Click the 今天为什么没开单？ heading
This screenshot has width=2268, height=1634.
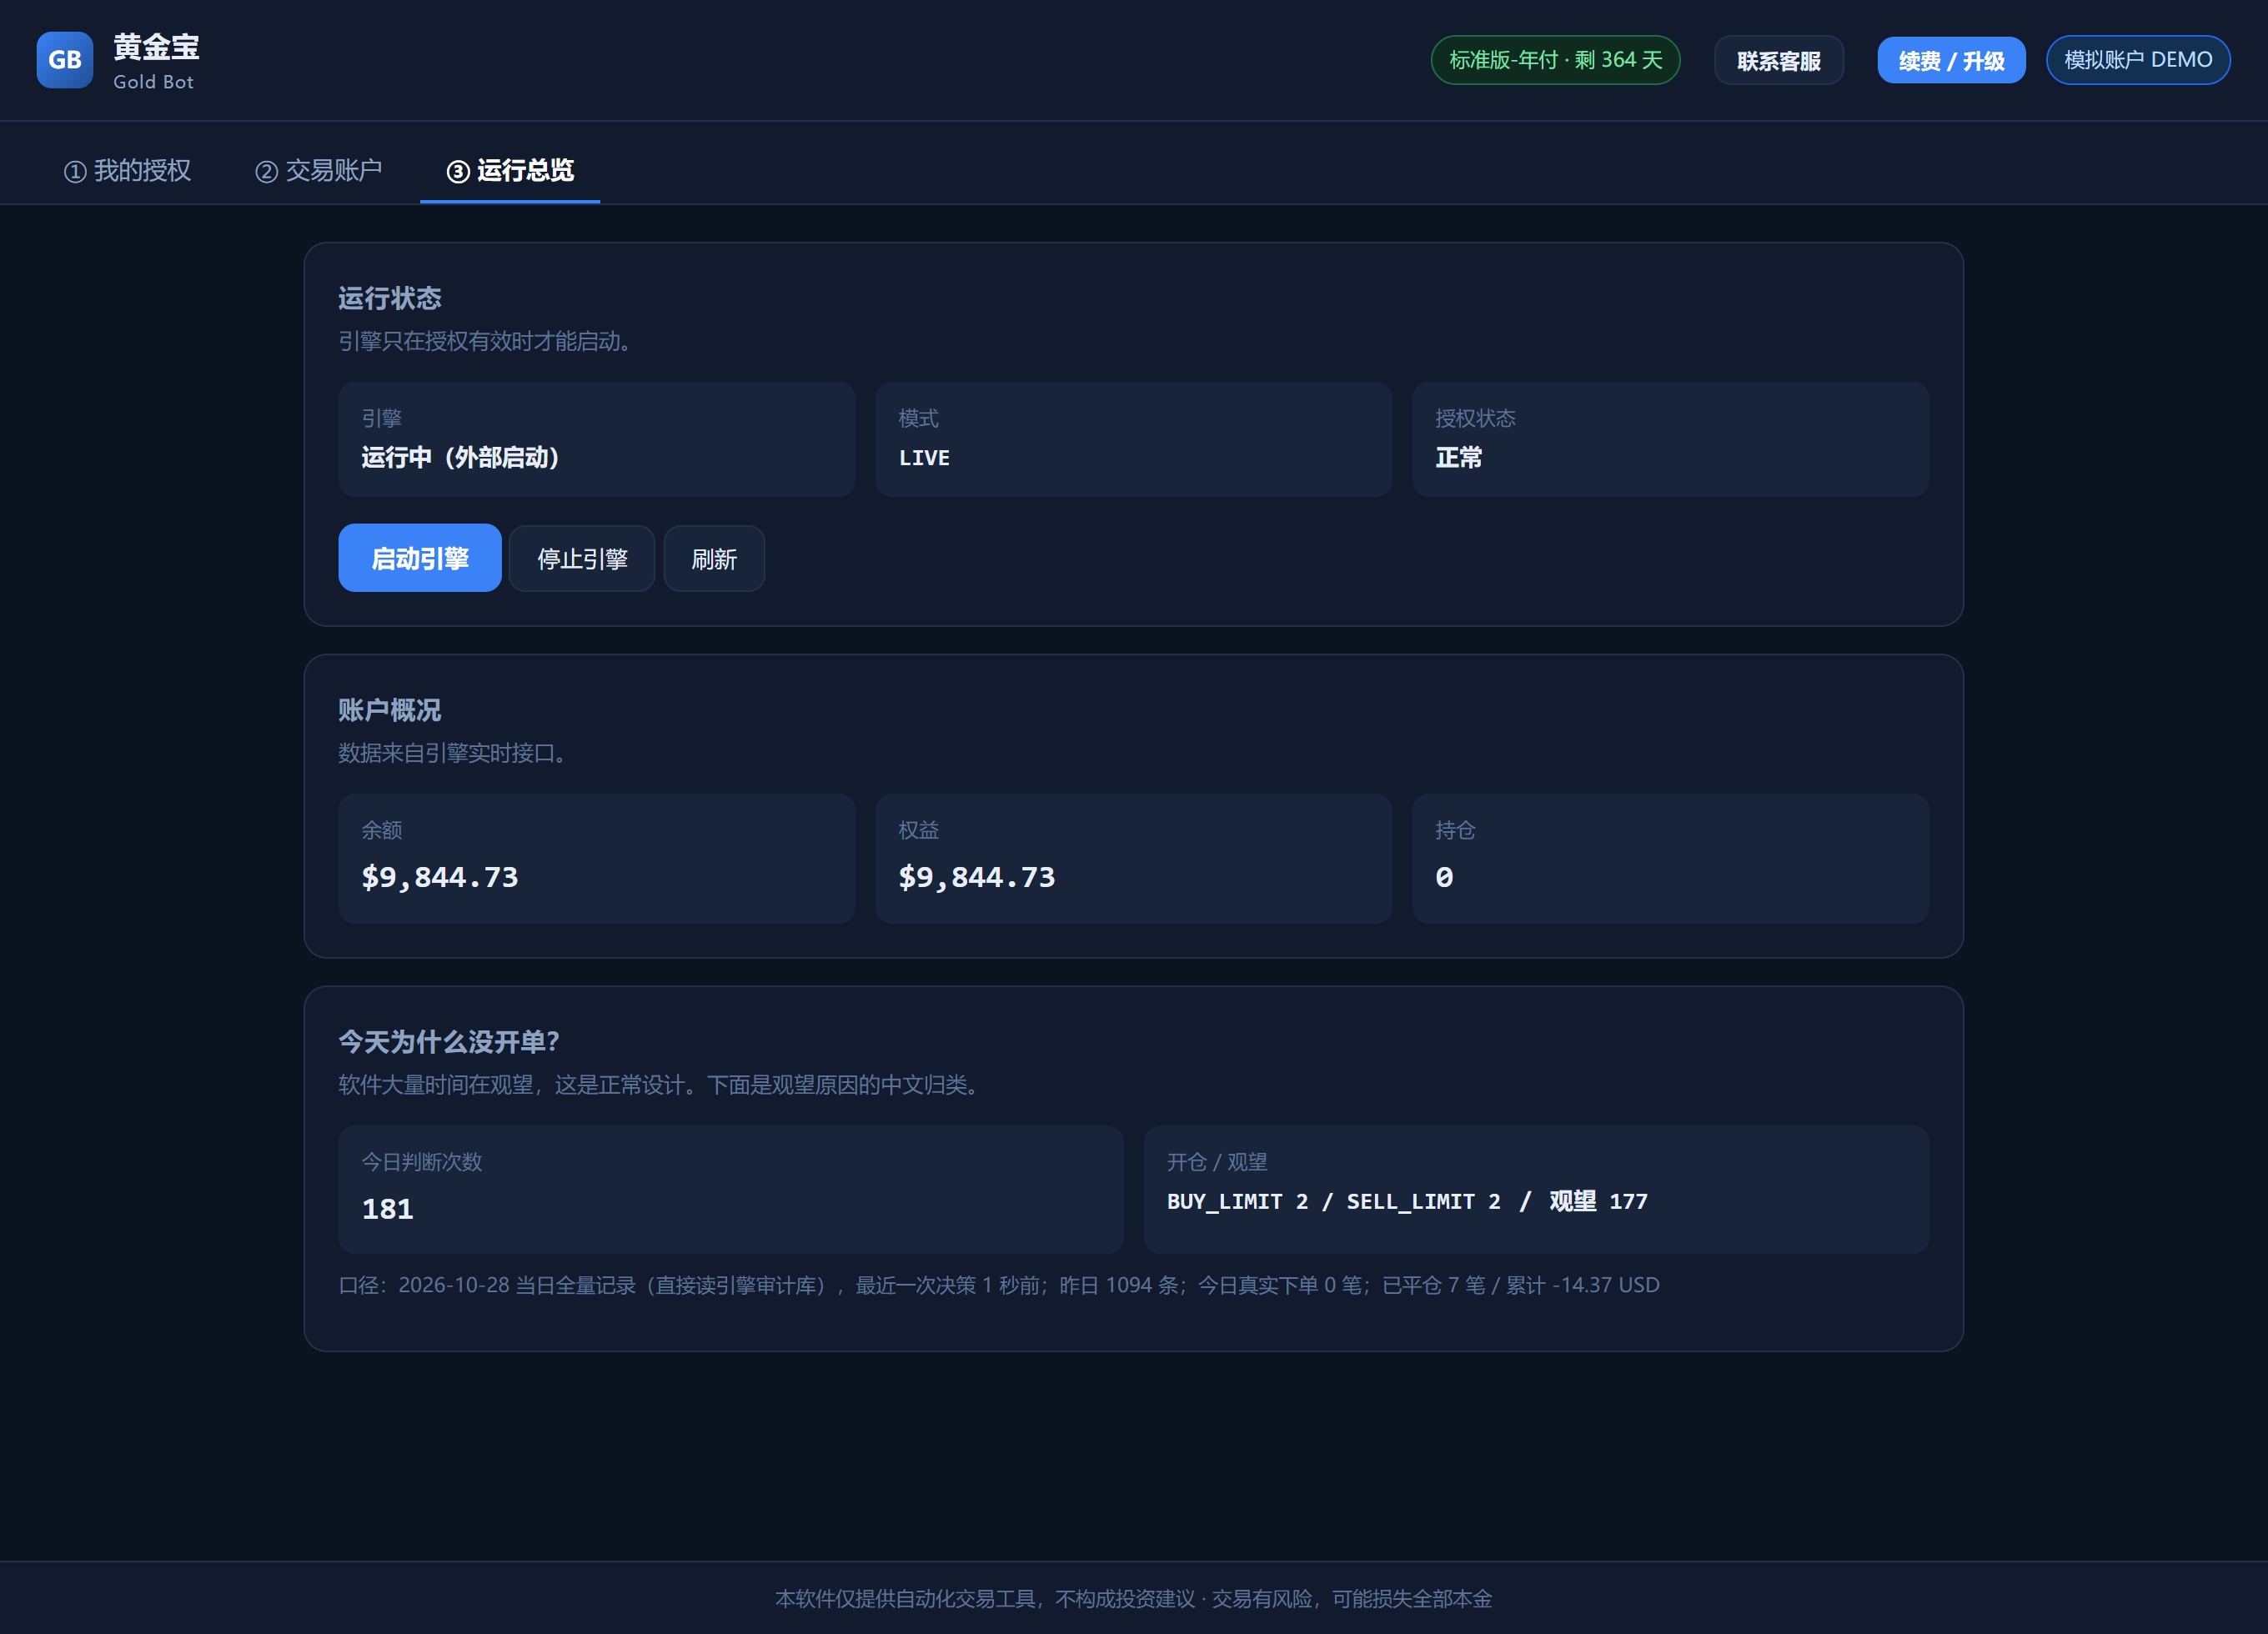pyautogui.click(x=449, y=1042)
